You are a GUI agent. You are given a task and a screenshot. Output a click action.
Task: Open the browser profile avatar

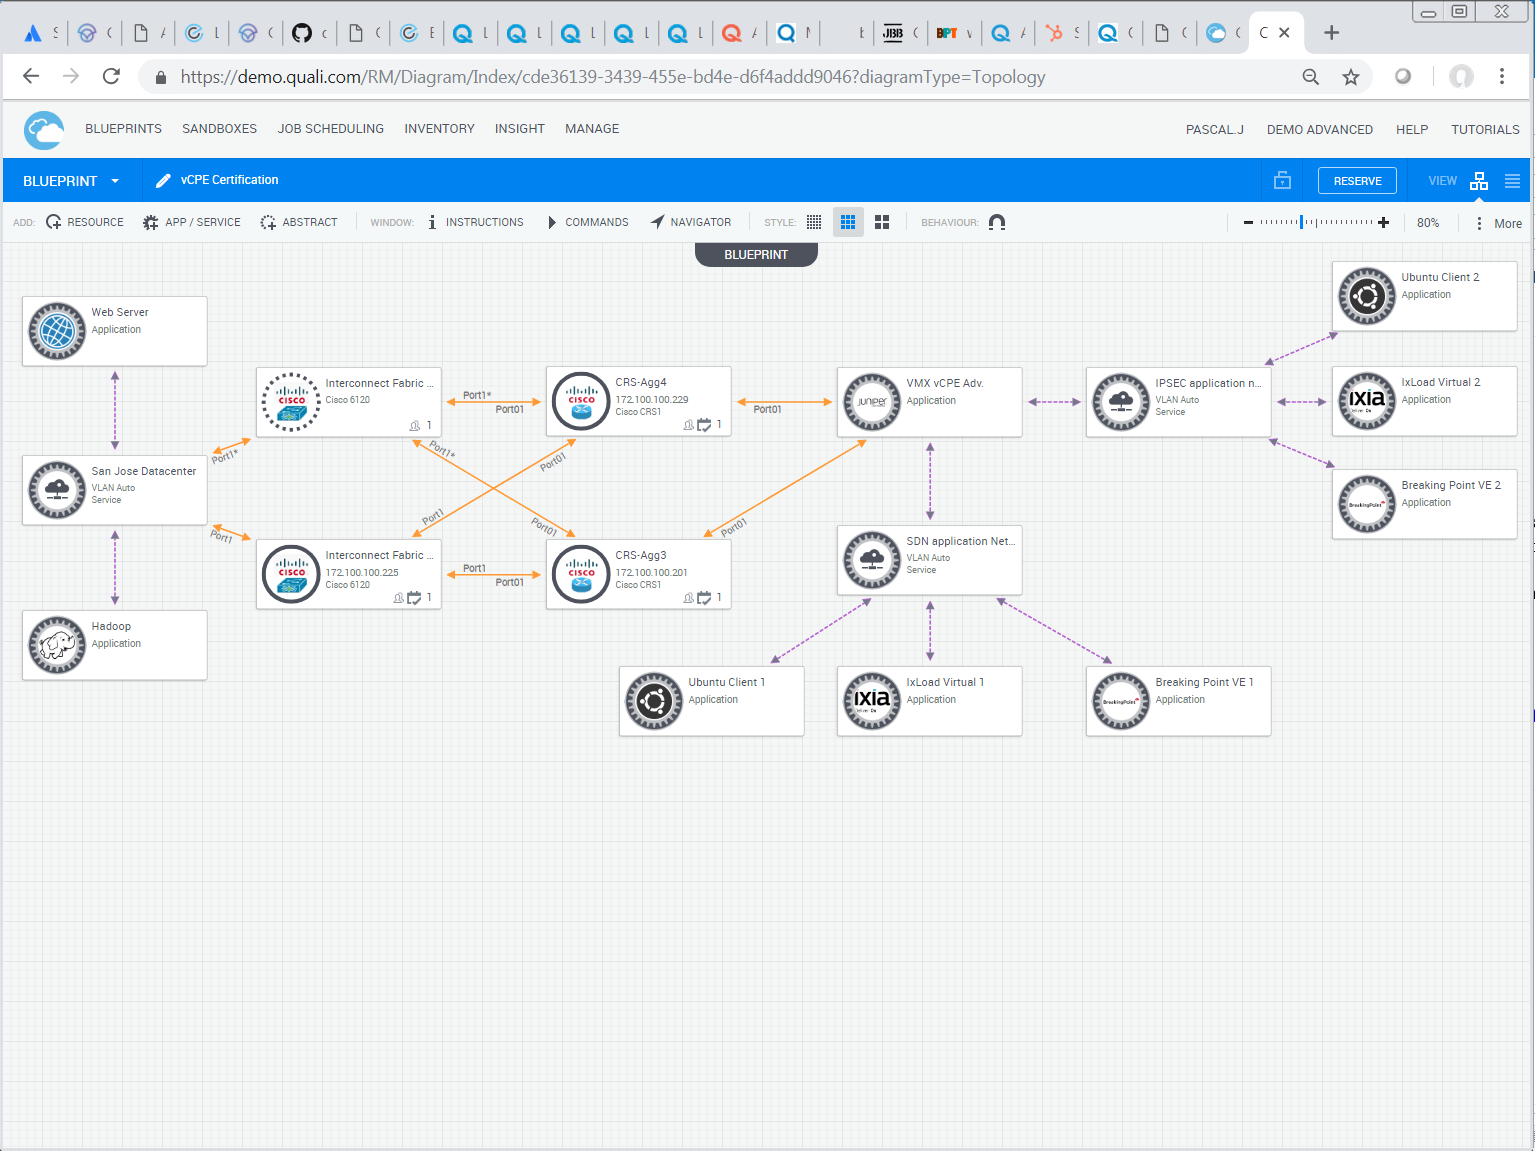(1461, 77)
